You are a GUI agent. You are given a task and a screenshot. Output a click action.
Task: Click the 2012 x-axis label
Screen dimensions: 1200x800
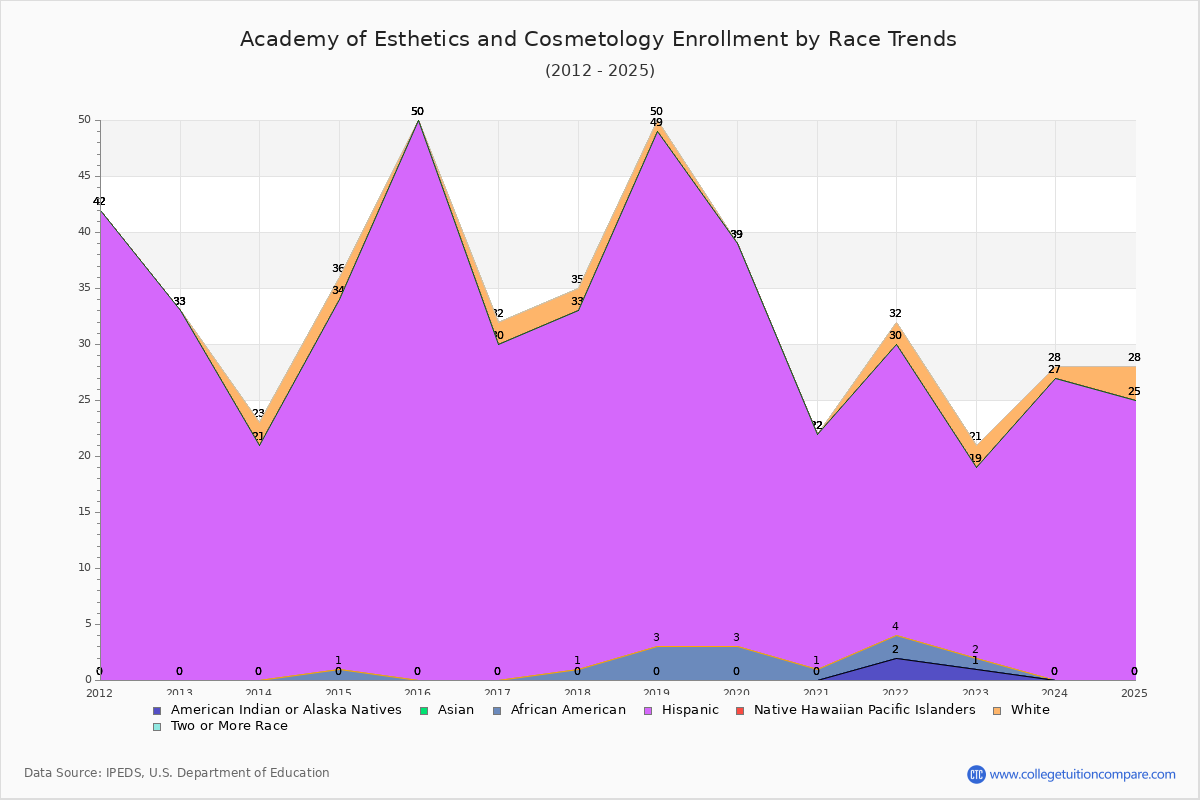click(99, 692)
